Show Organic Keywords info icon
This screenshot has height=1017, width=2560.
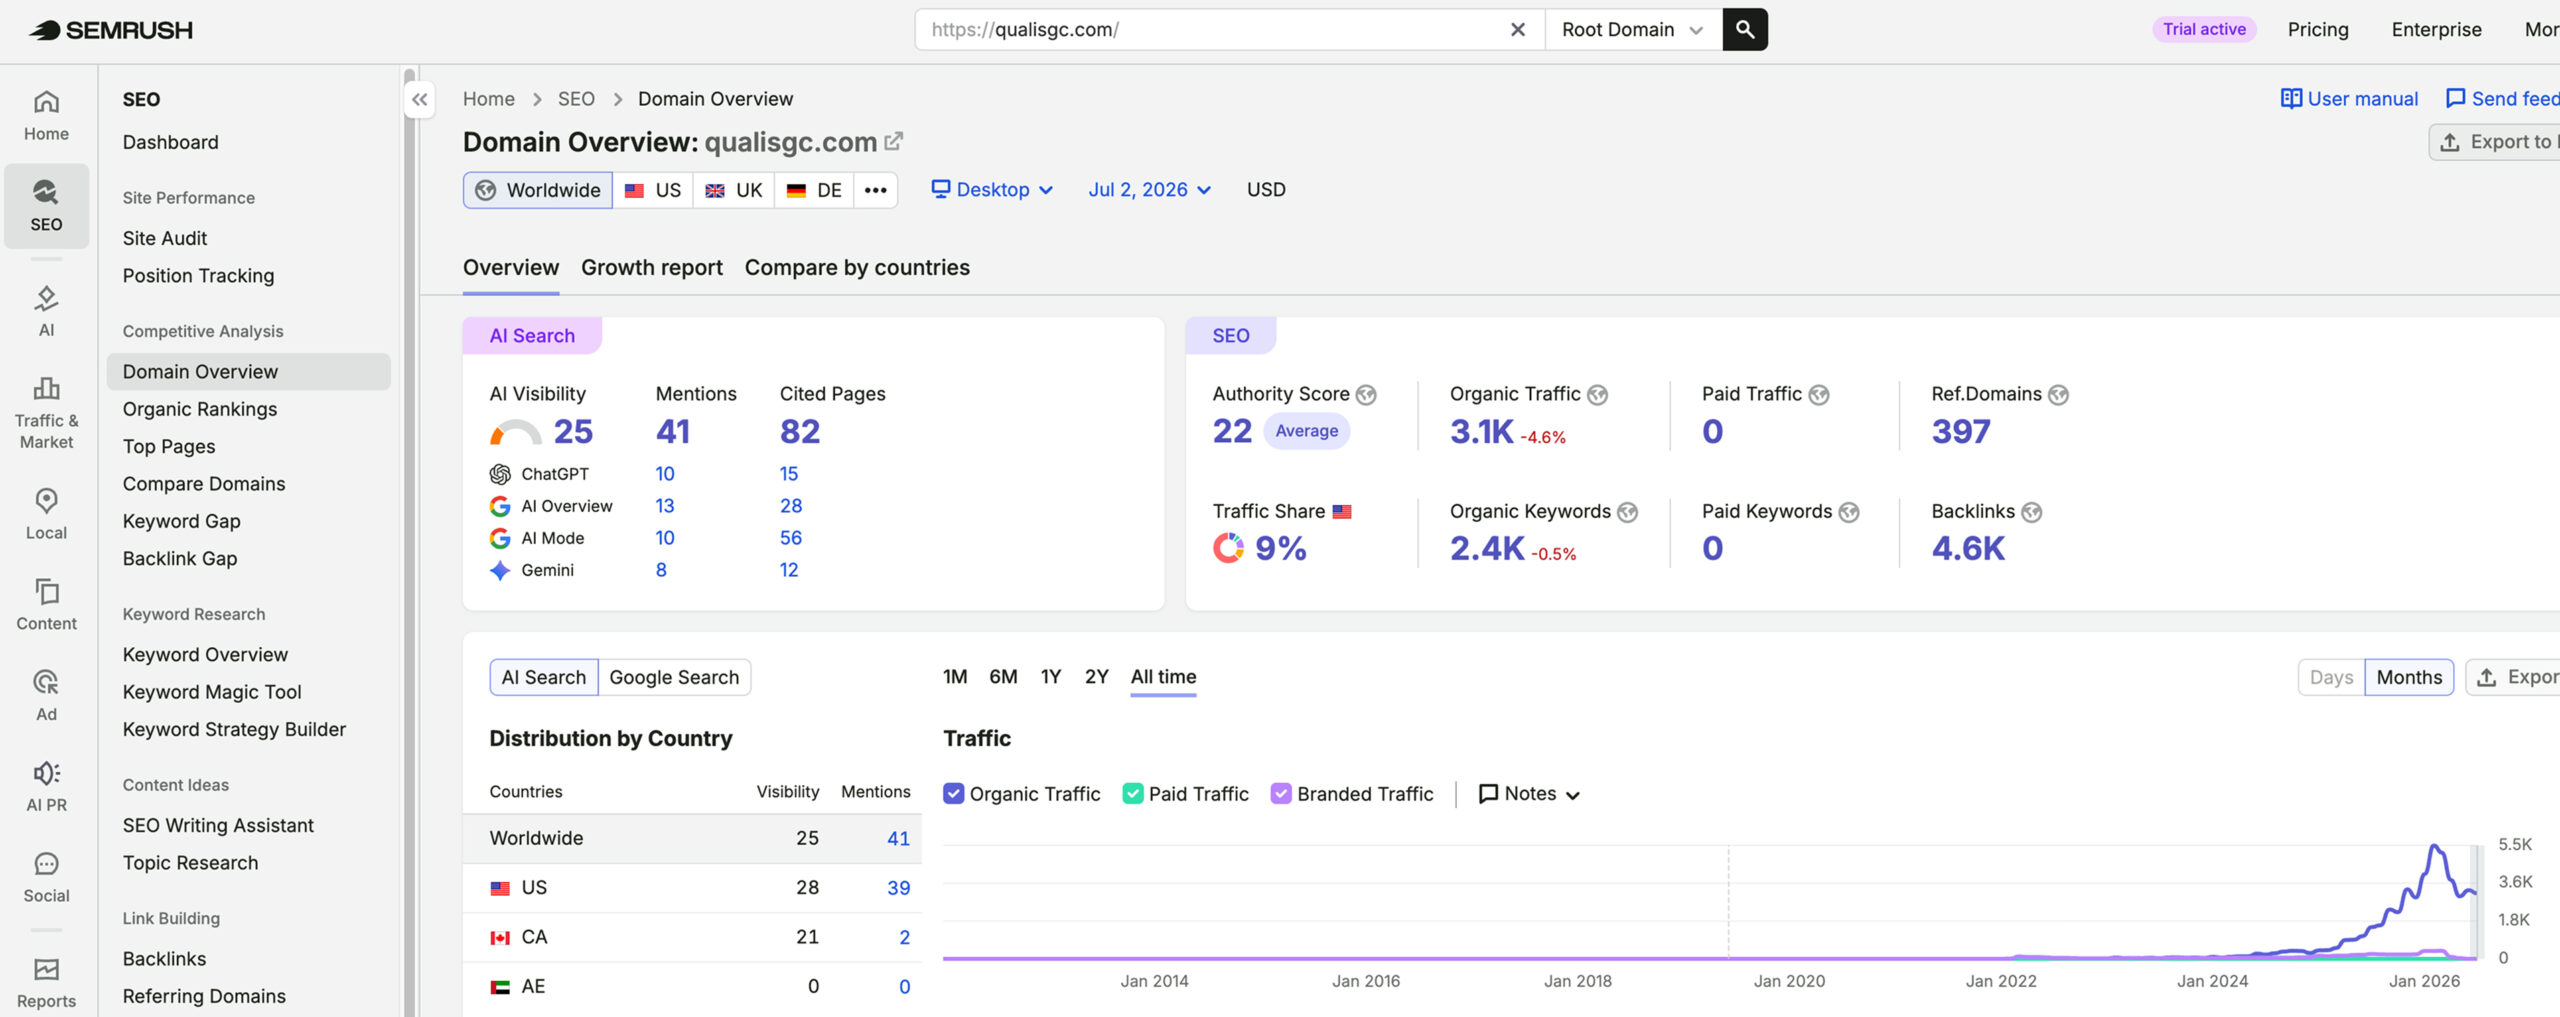click(x=1628, y=512)
